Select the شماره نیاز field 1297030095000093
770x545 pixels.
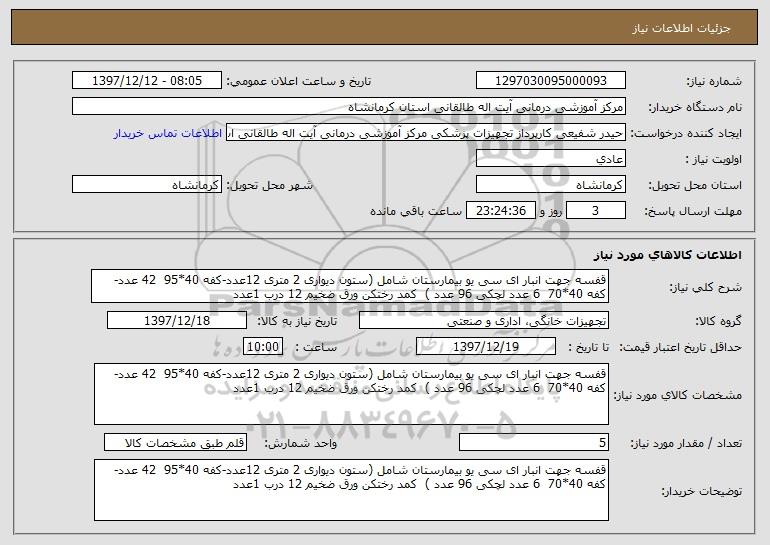point(550,80)
